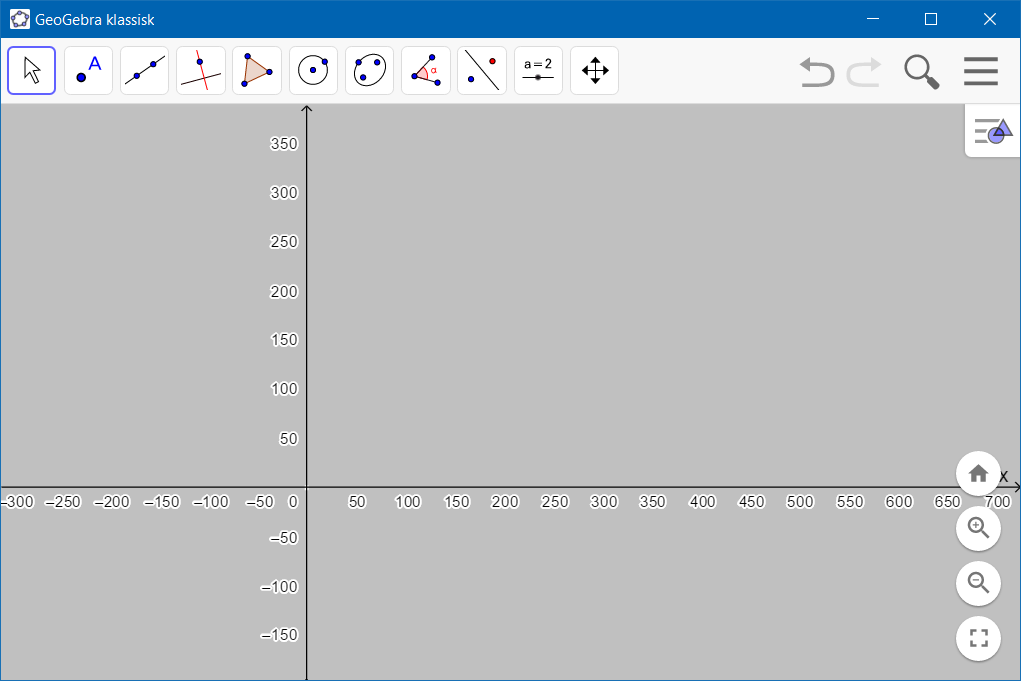This screenshot has width=1021, height=681.
Task: Click the Undo arrow
Action: coord(816,71)
